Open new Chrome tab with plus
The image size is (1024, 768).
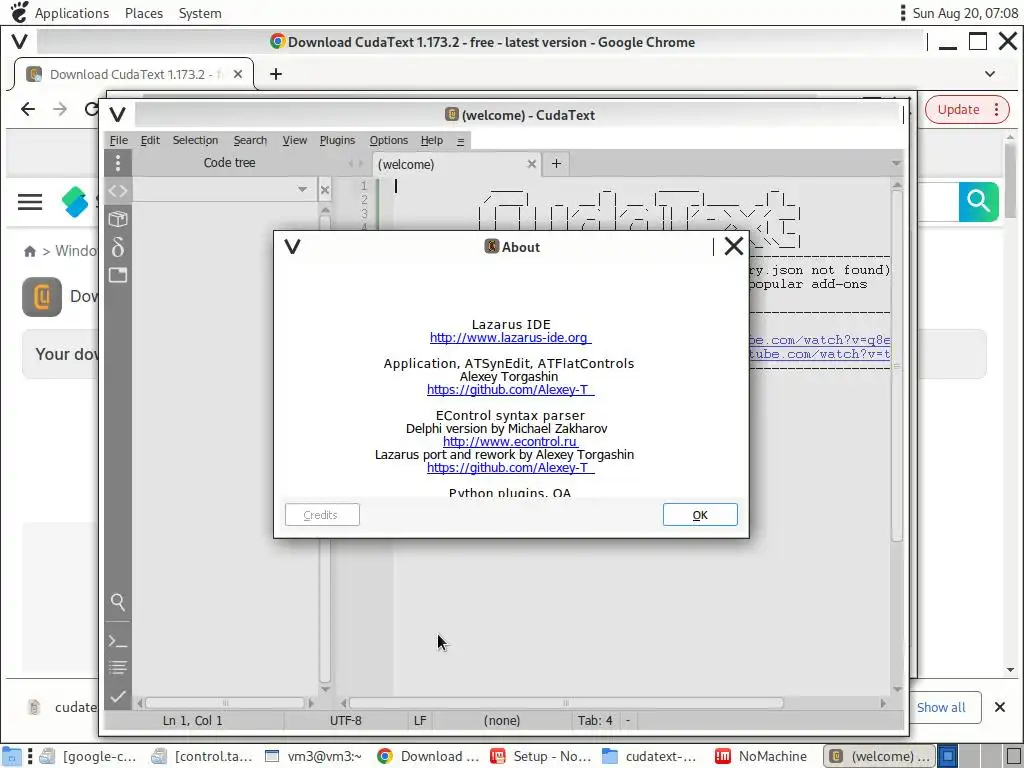276,74
